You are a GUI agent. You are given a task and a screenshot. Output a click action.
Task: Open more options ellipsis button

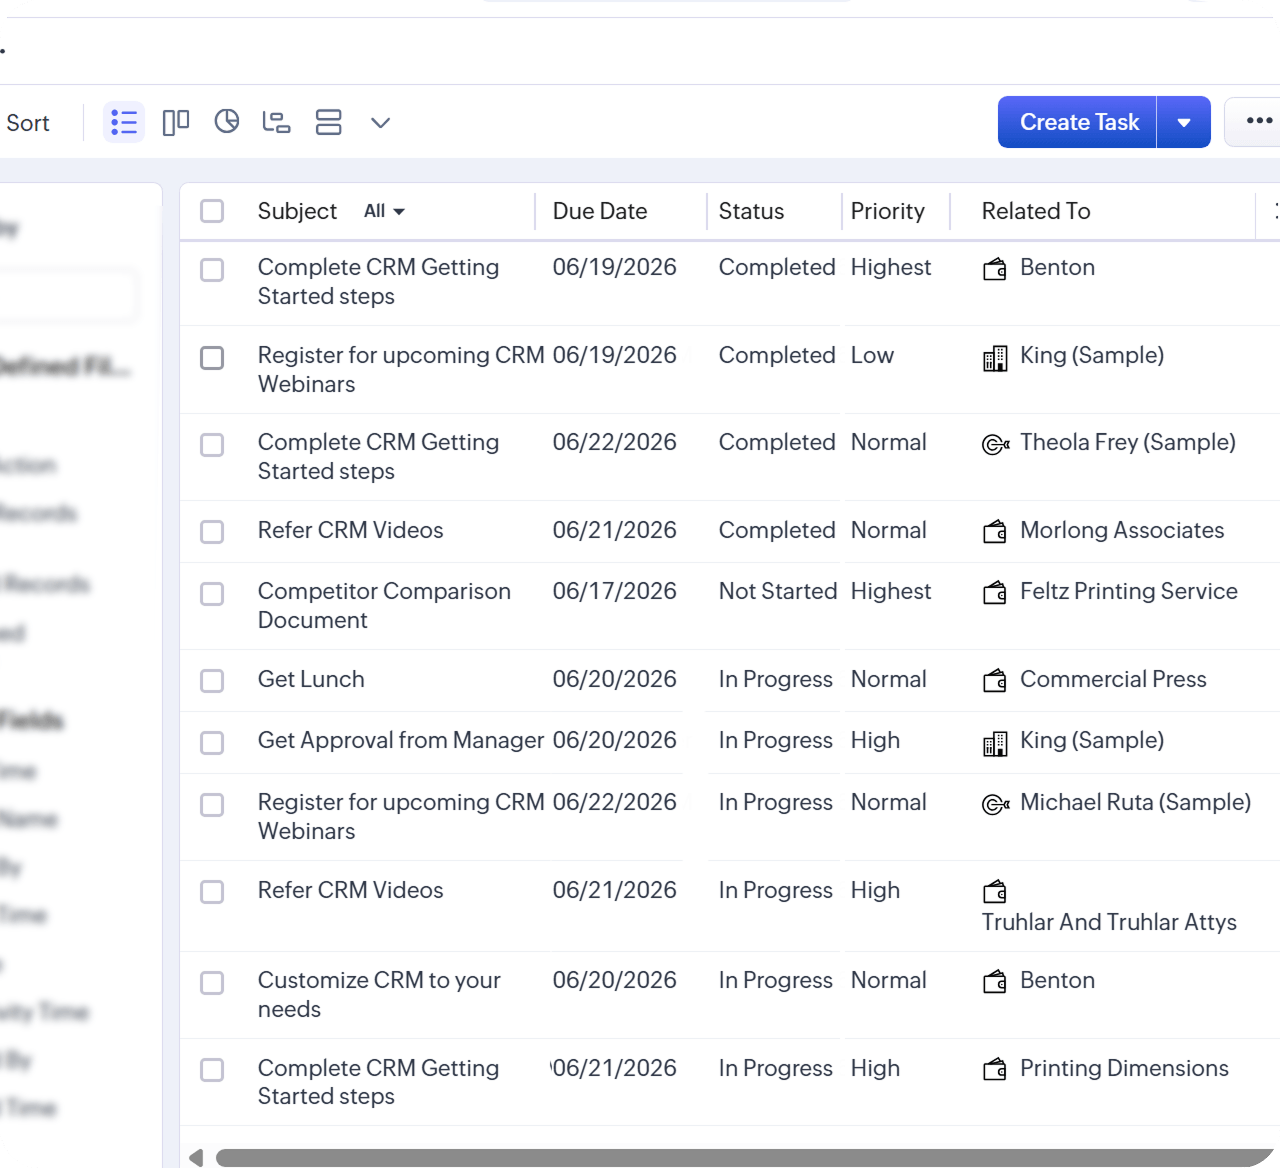coord(1258,121)
